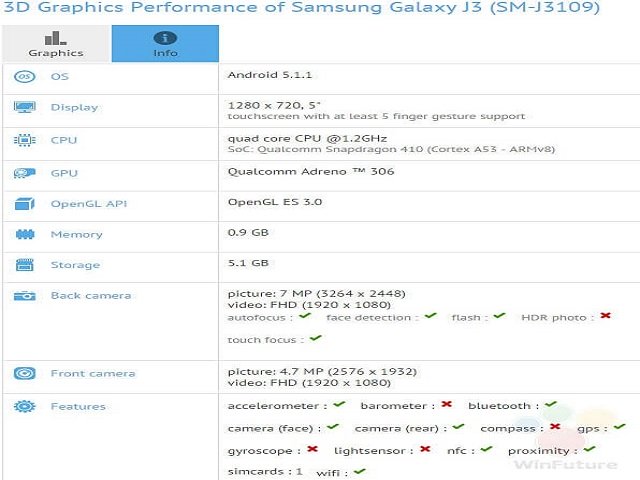Image resolution: width=640 pixels, height=480 pixels.
Task: Click the Features label text
Action: 78,407
